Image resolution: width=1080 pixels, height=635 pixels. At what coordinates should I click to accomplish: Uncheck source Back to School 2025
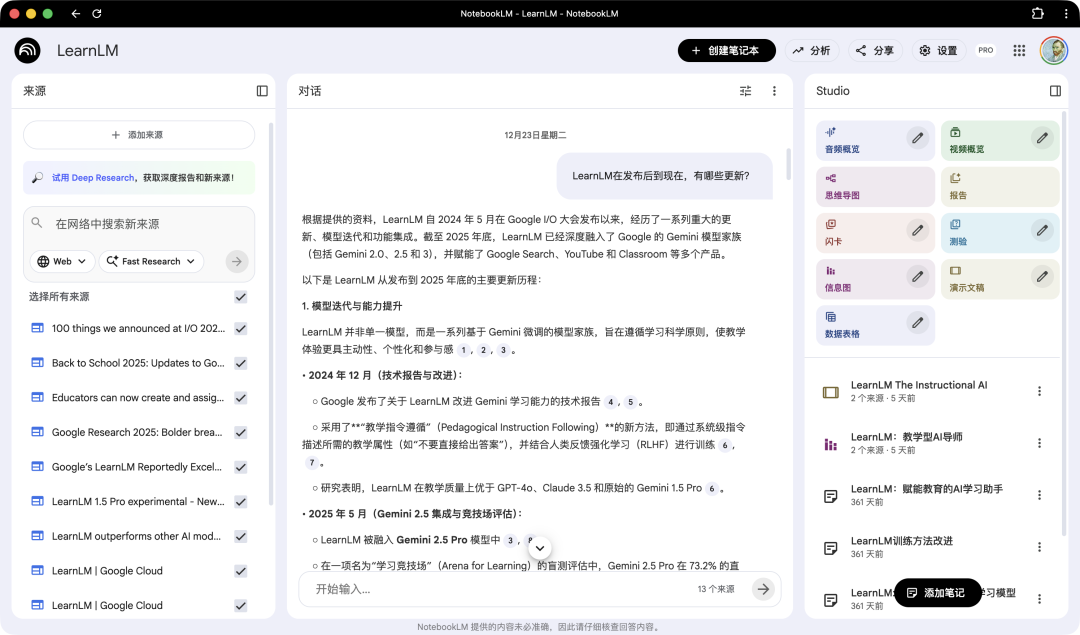click(240, 363)
